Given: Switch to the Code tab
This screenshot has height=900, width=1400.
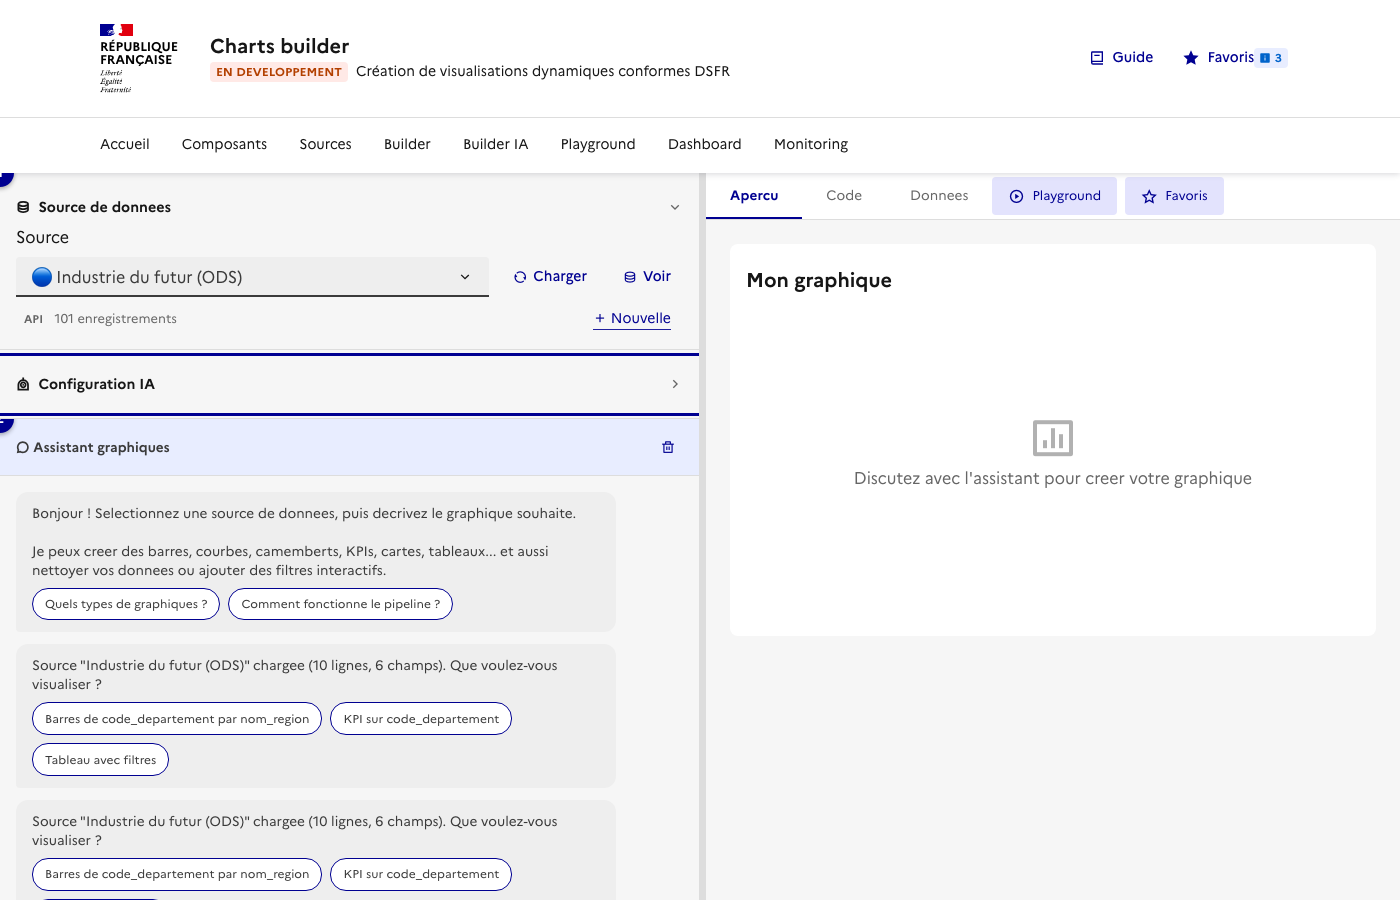Looking at the screenshot, I should pos(843,195).
